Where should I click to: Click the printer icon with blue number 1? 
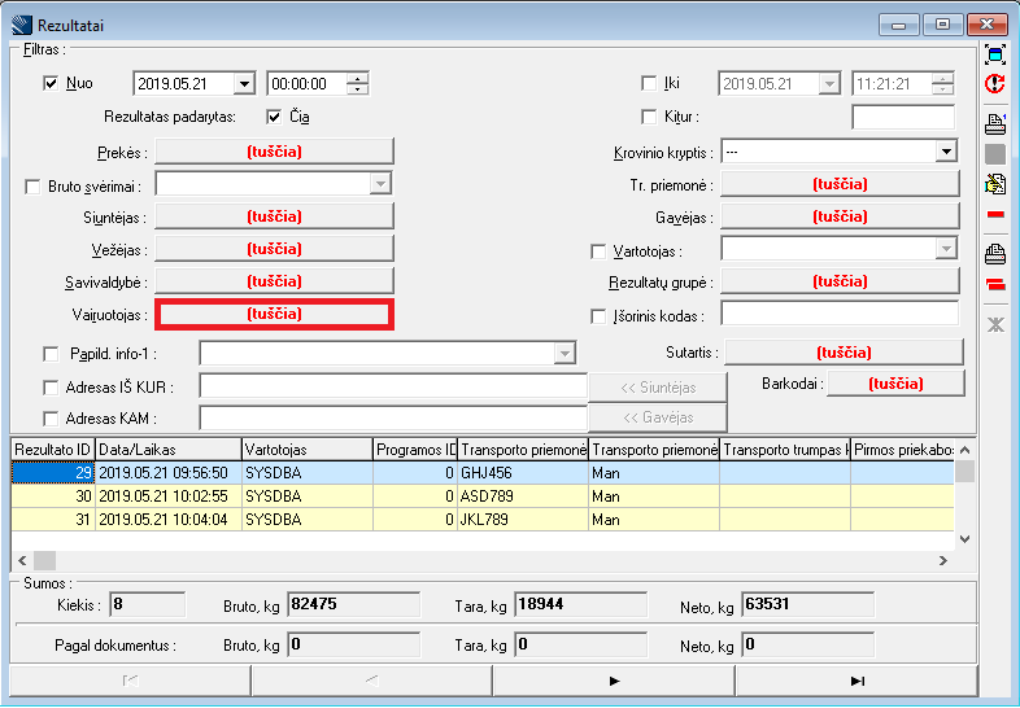(995, 124)
